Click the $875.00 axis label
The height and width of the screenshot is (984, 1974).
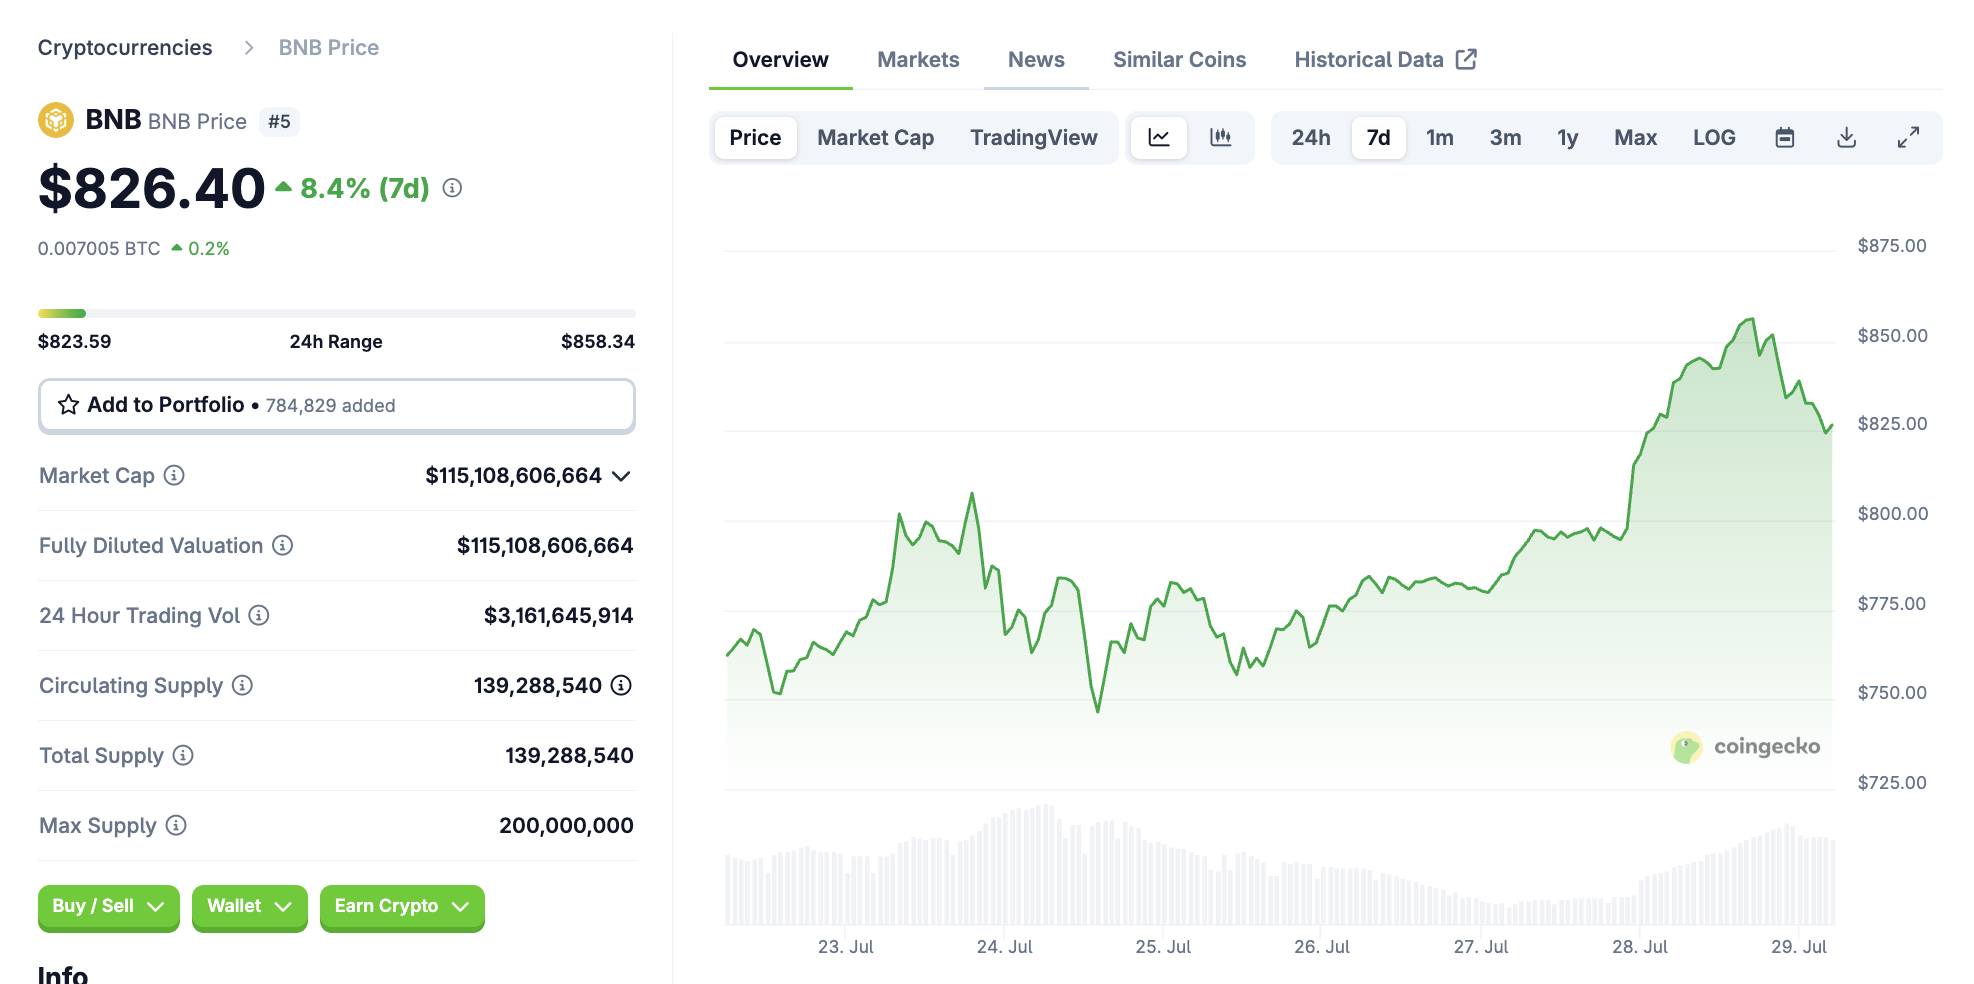pyautogui.click(x=1892, y=246)
